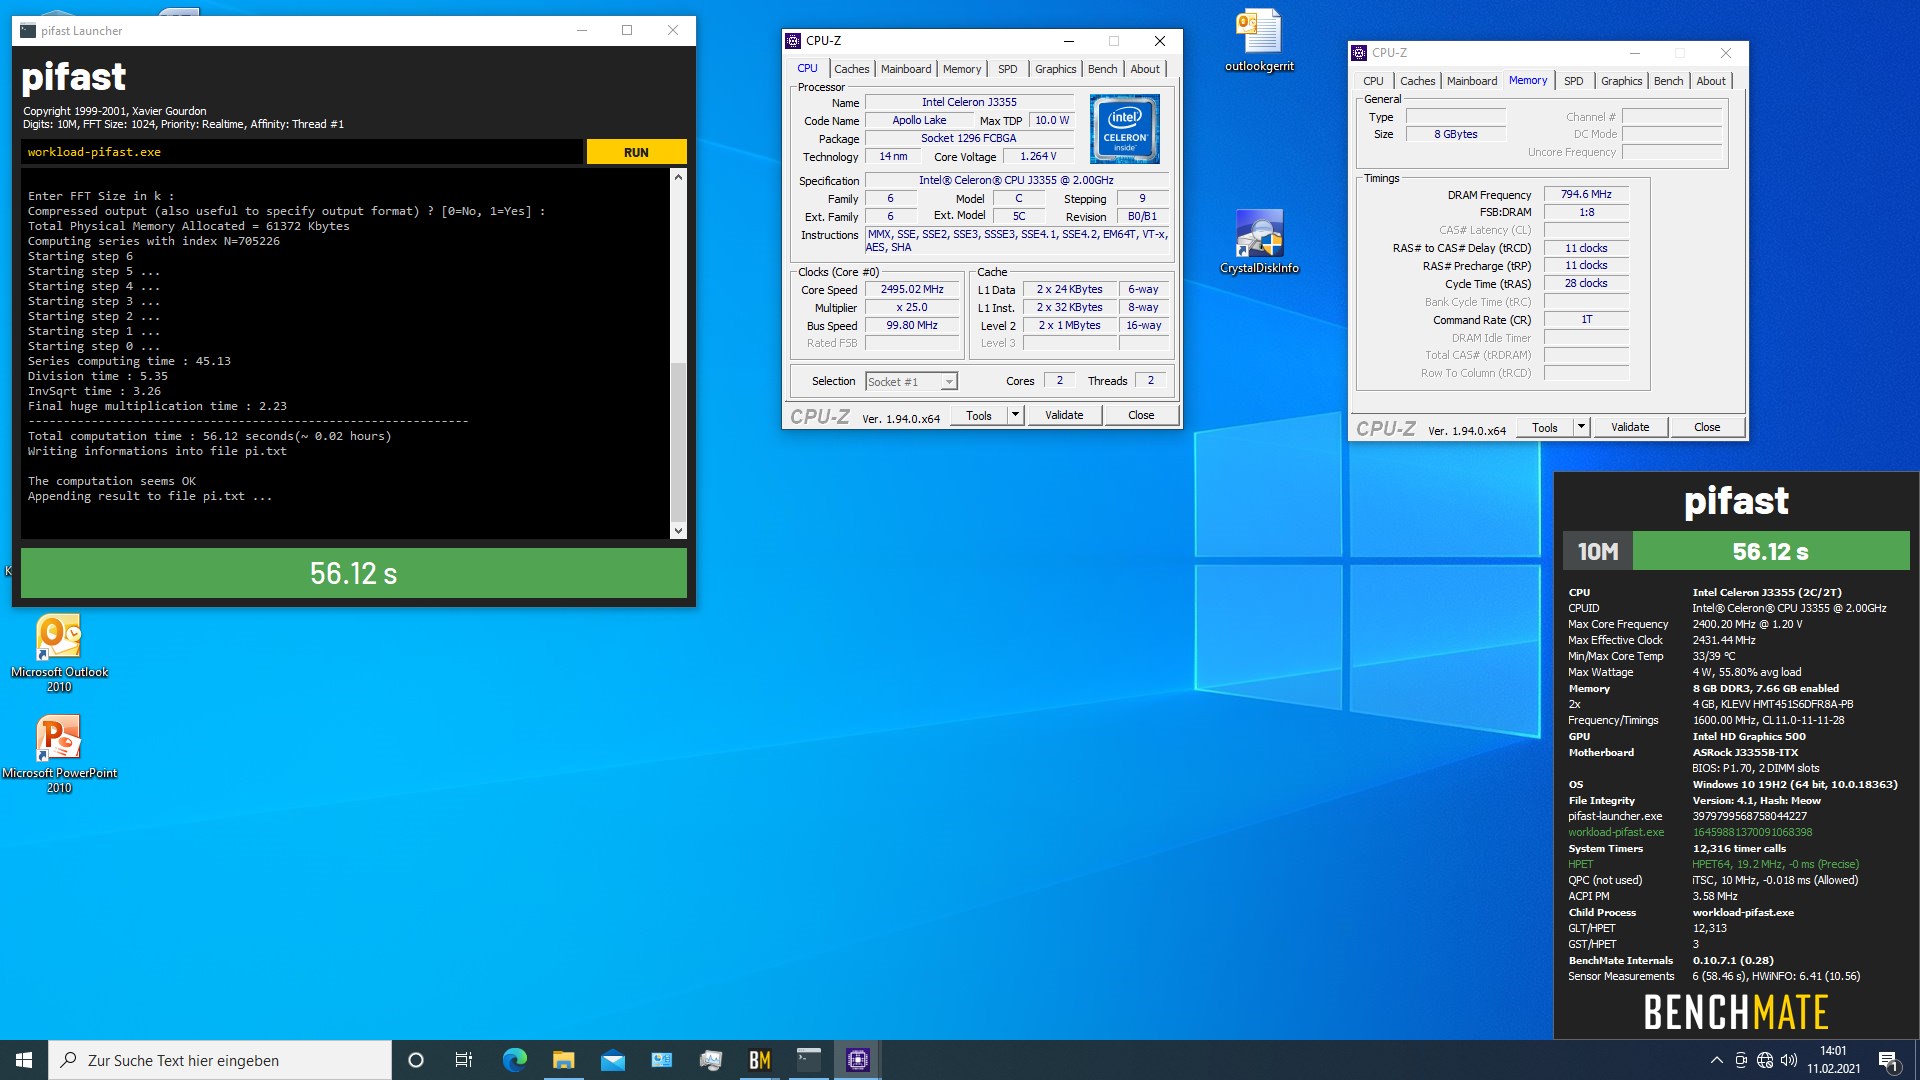
Task: Open the Mainboard tab in left CPU-Z
Action: click(906, 69)
